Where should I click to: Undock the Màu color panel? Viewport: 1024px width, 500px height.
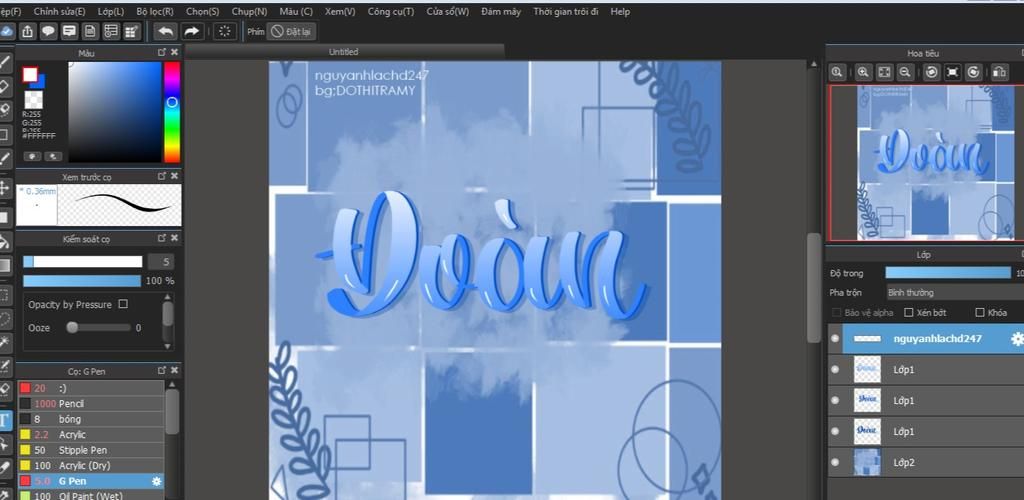[x=161, y=52]
